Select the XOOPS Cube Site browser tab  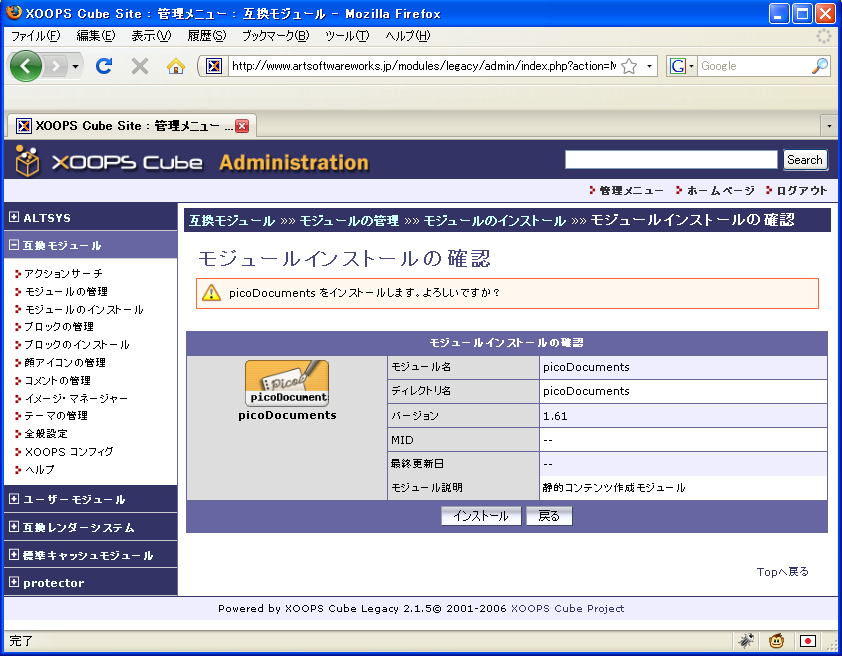coord(132,126)
